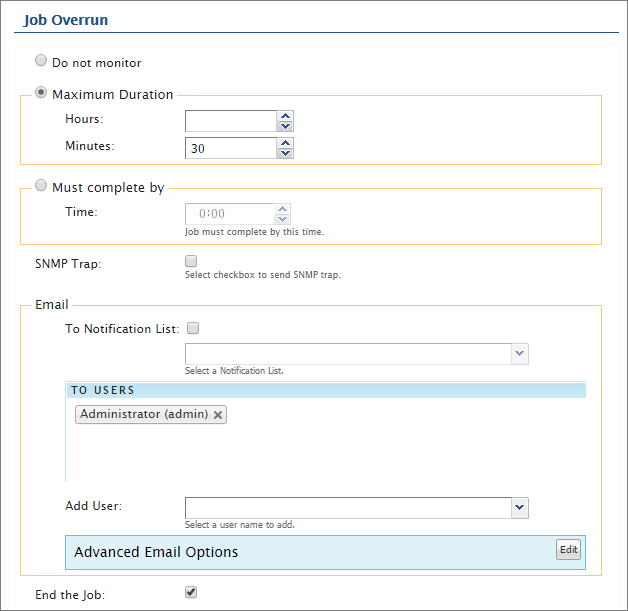Select the Do not monitor option

point(41,61)
